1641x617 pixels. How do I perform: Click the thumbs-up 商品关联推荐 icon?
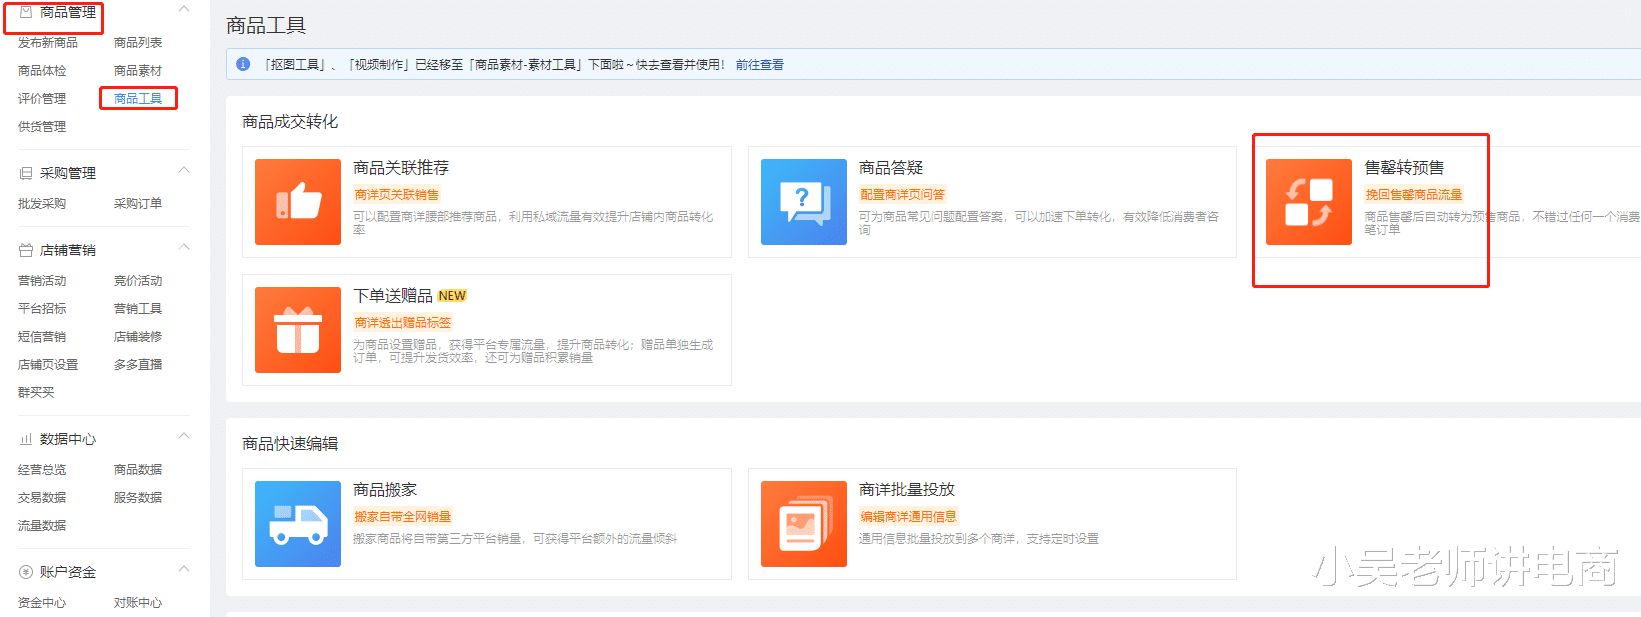(297, 202)
